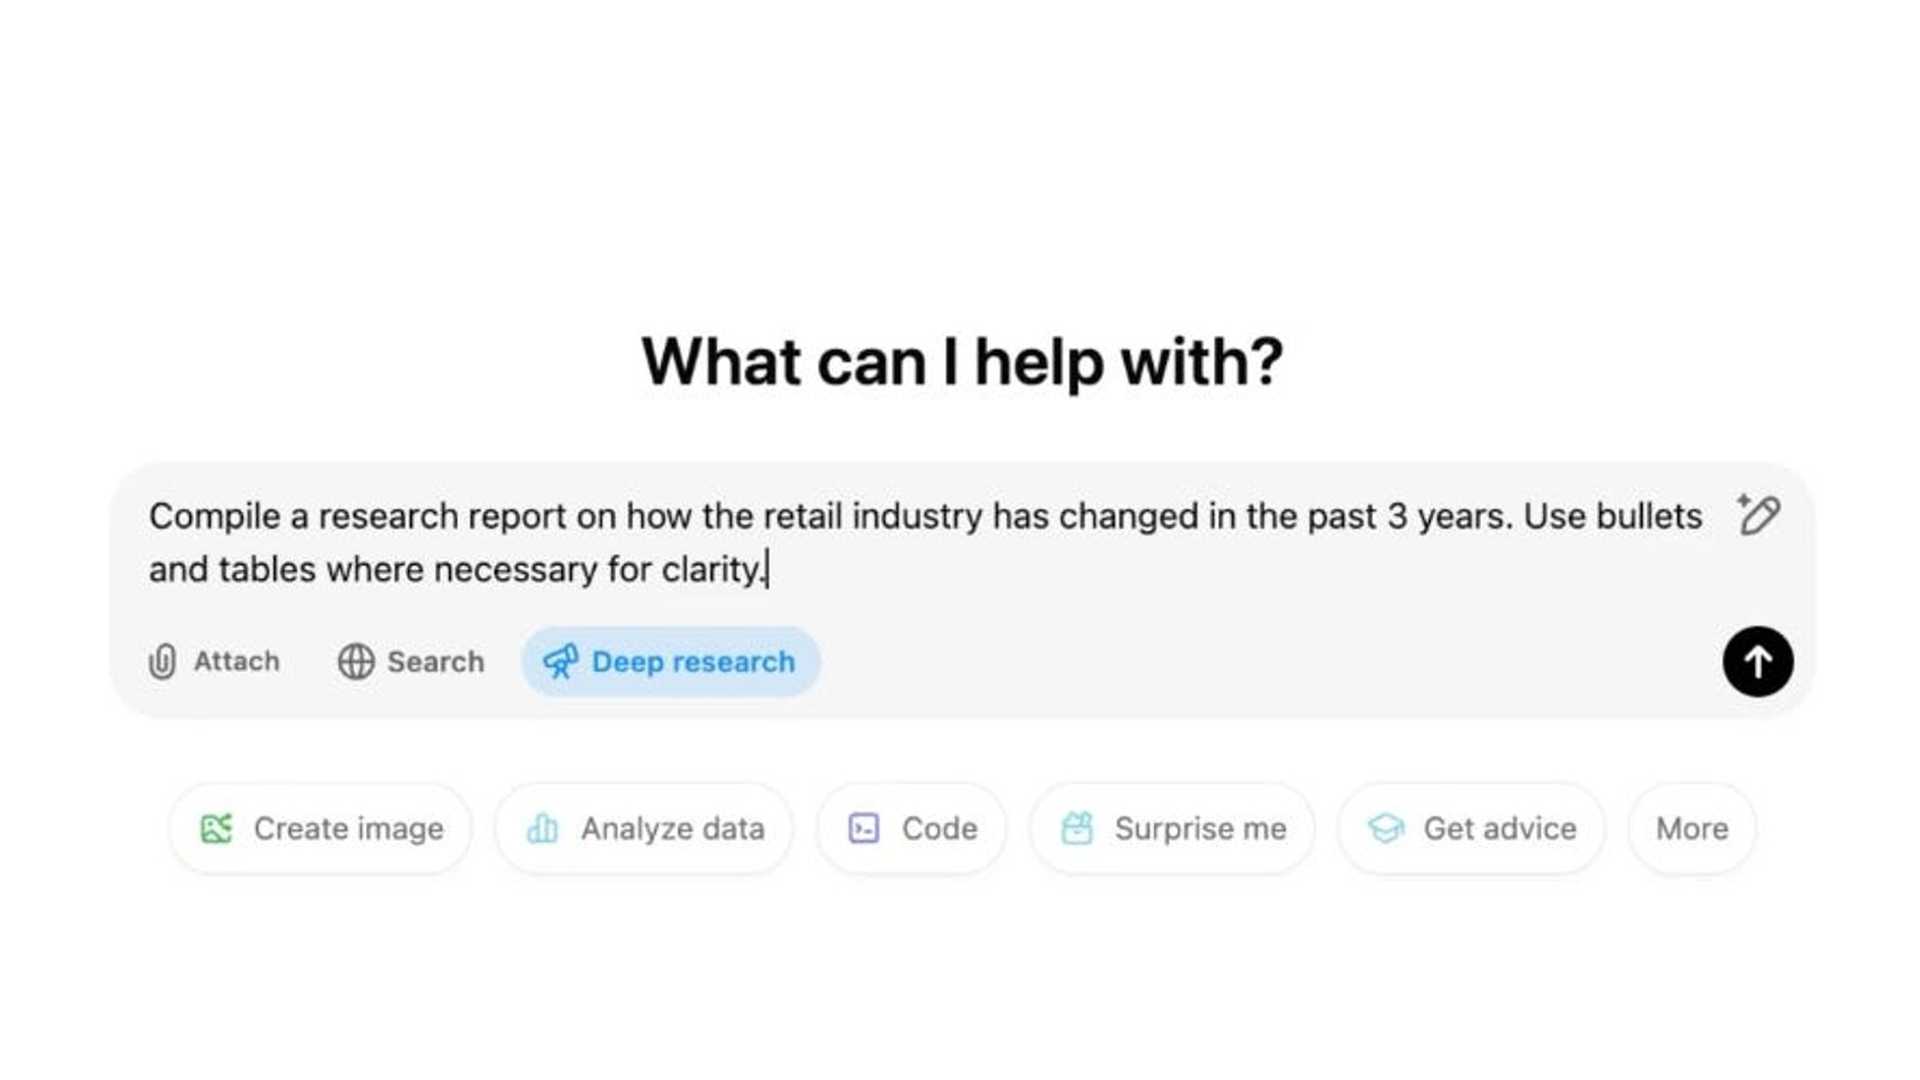The height and width of the screenshot is (1080, 1920).
Task: Open Create image suggestion
Action: coord(320,828)
